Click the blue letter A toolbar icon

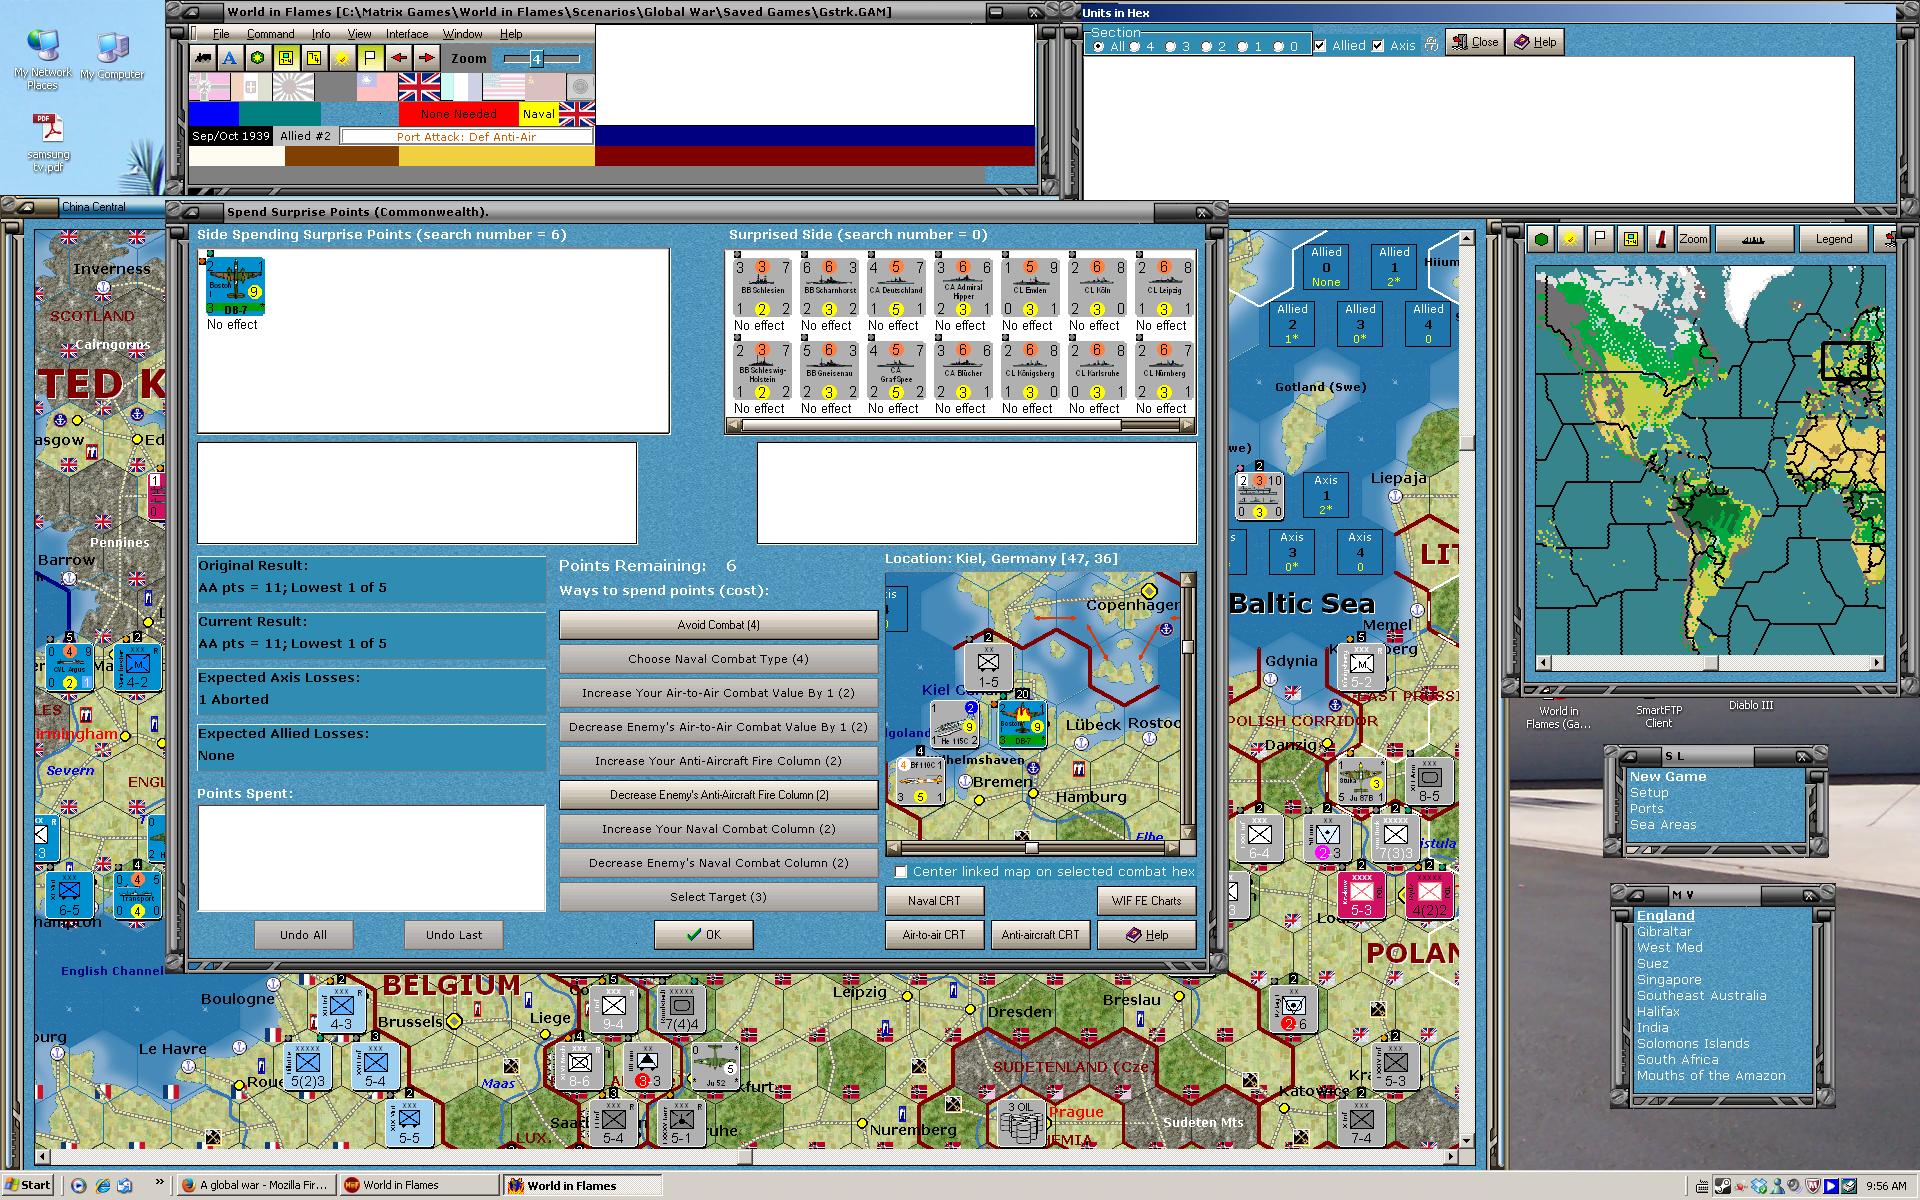[230, 58]
